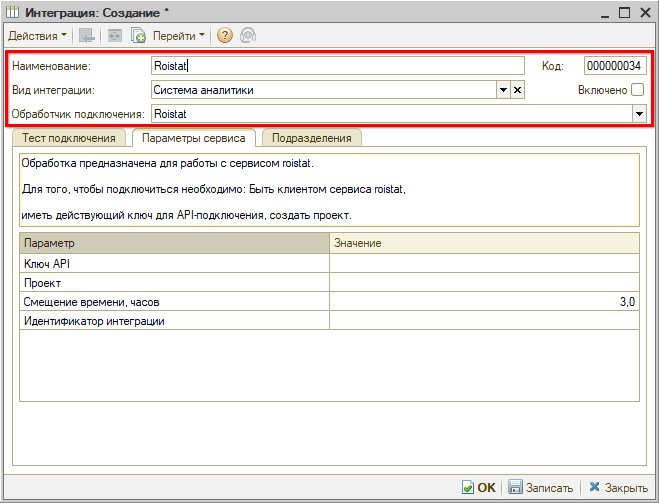
Task: Maximize the Интеграция window
Action: coord(625,13)
